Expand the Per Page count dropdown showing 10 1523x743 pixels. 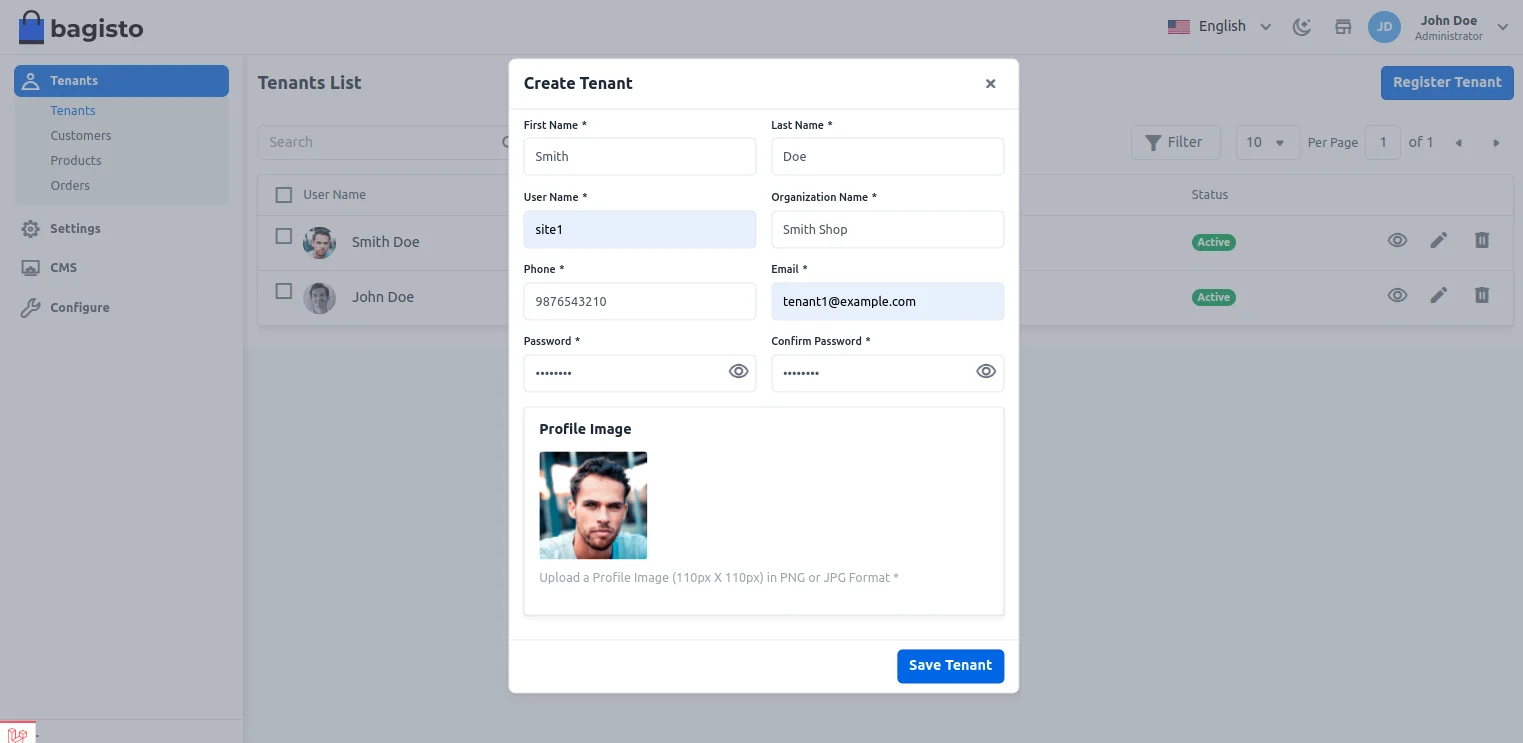click(x=1267, y=142)
